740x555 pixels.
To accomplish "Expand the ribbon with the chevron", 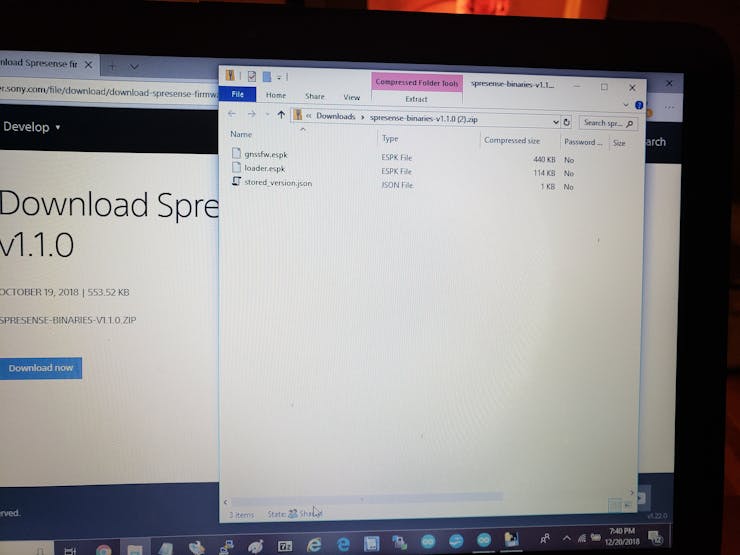I will coord(626,105).
